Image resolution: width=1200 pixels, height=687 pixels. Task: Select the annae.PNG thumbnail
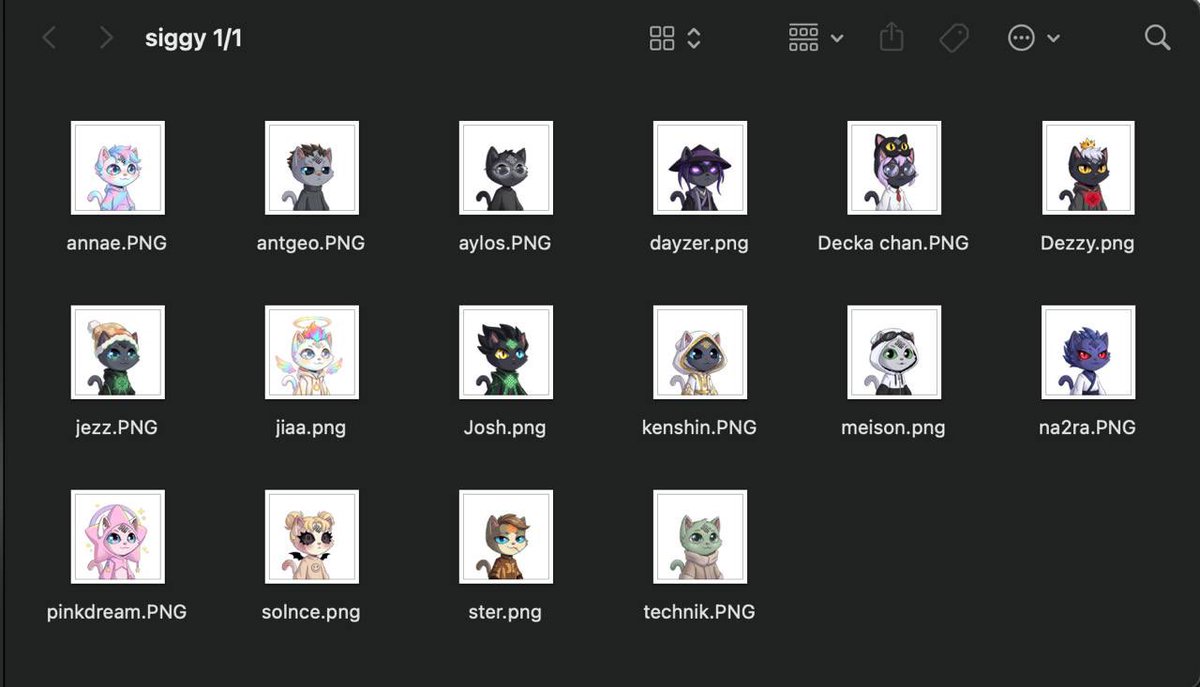(118, 168)
